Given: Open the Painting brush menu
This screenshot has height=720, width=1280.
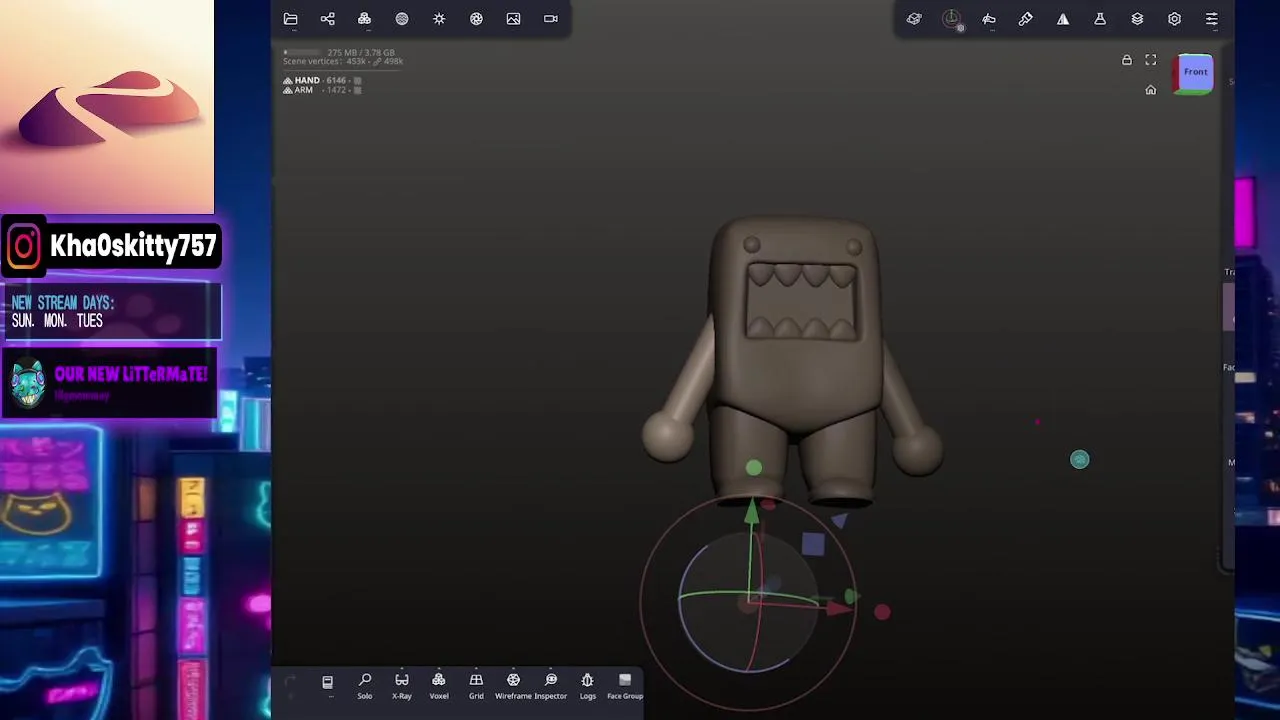Looking at the screenshot, I should point(1026,19).
